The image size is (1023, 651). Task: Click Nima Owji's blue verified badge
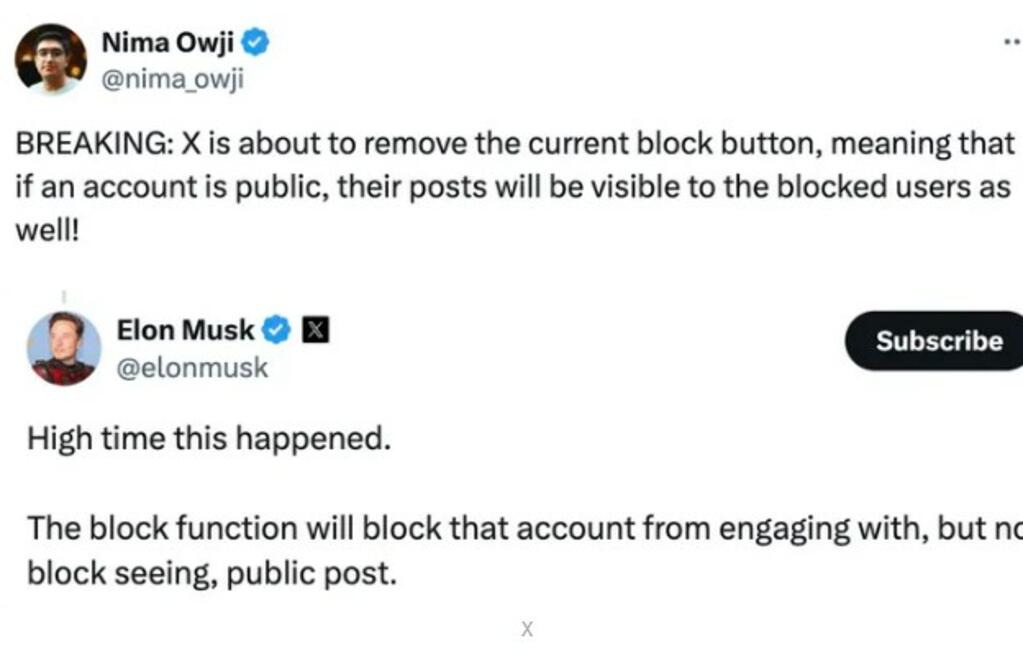(255, 42)
